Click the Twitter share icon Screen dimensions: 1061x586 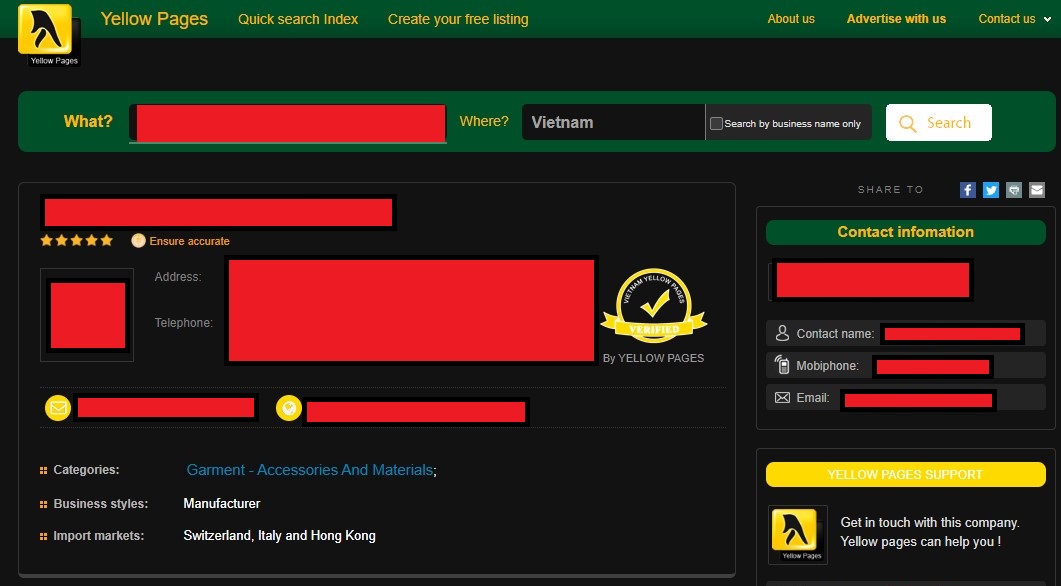point(990,189)
